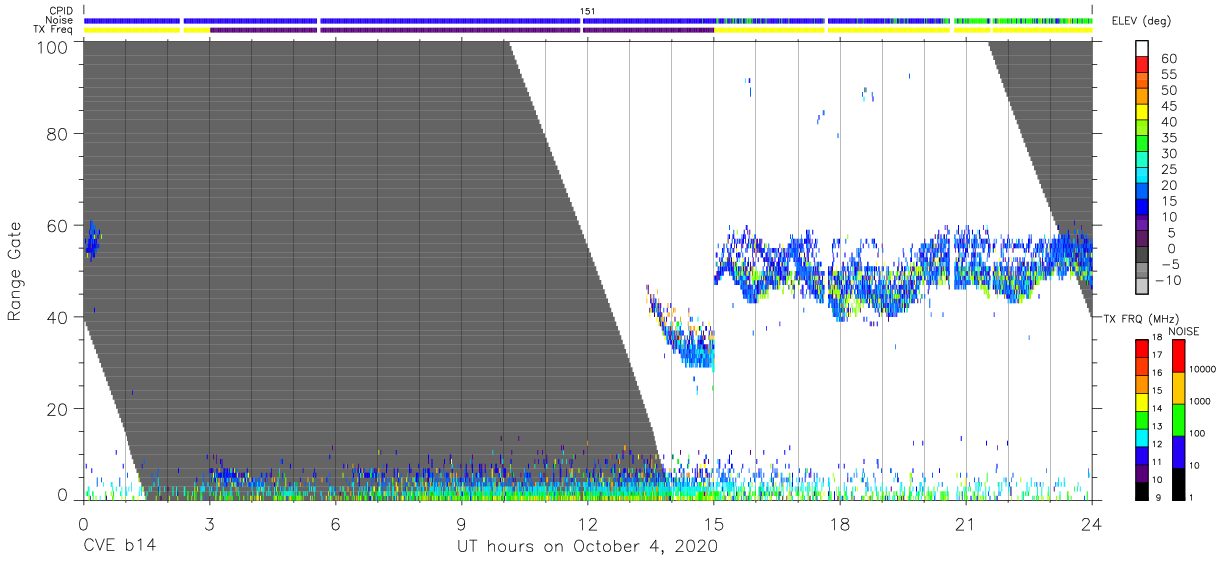The image size is (1228, 567).
Task: Click the '6' tick on UT hours axis
Action: [x=335, y=524]
